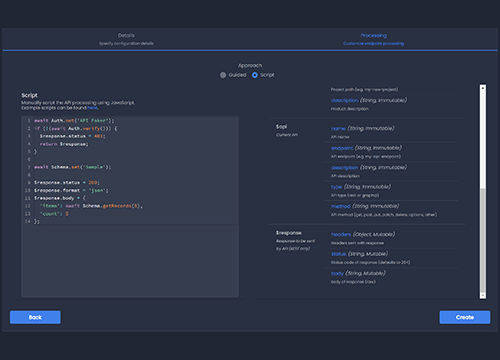Click the $response headers property link

point(341,234)
